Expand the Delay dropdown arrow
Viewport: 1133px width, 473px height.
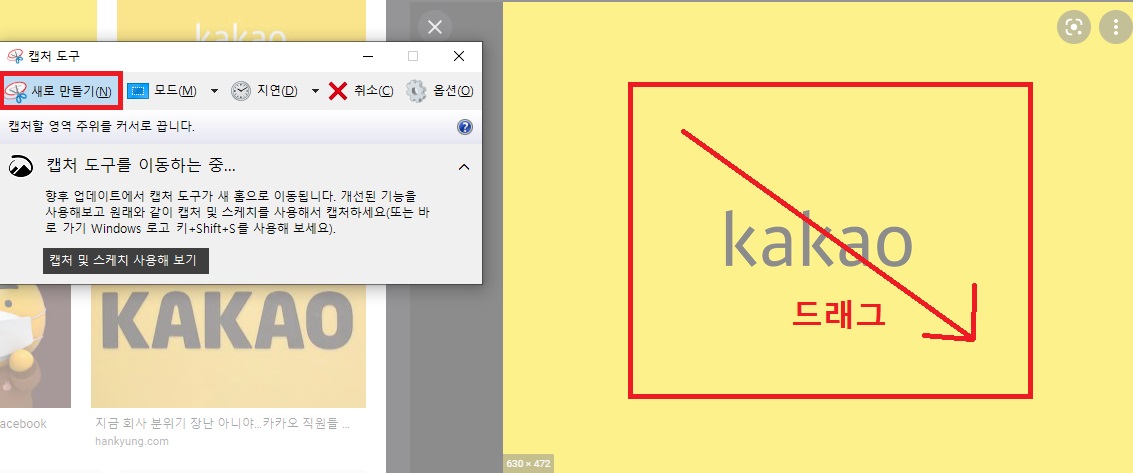[315, 91]
